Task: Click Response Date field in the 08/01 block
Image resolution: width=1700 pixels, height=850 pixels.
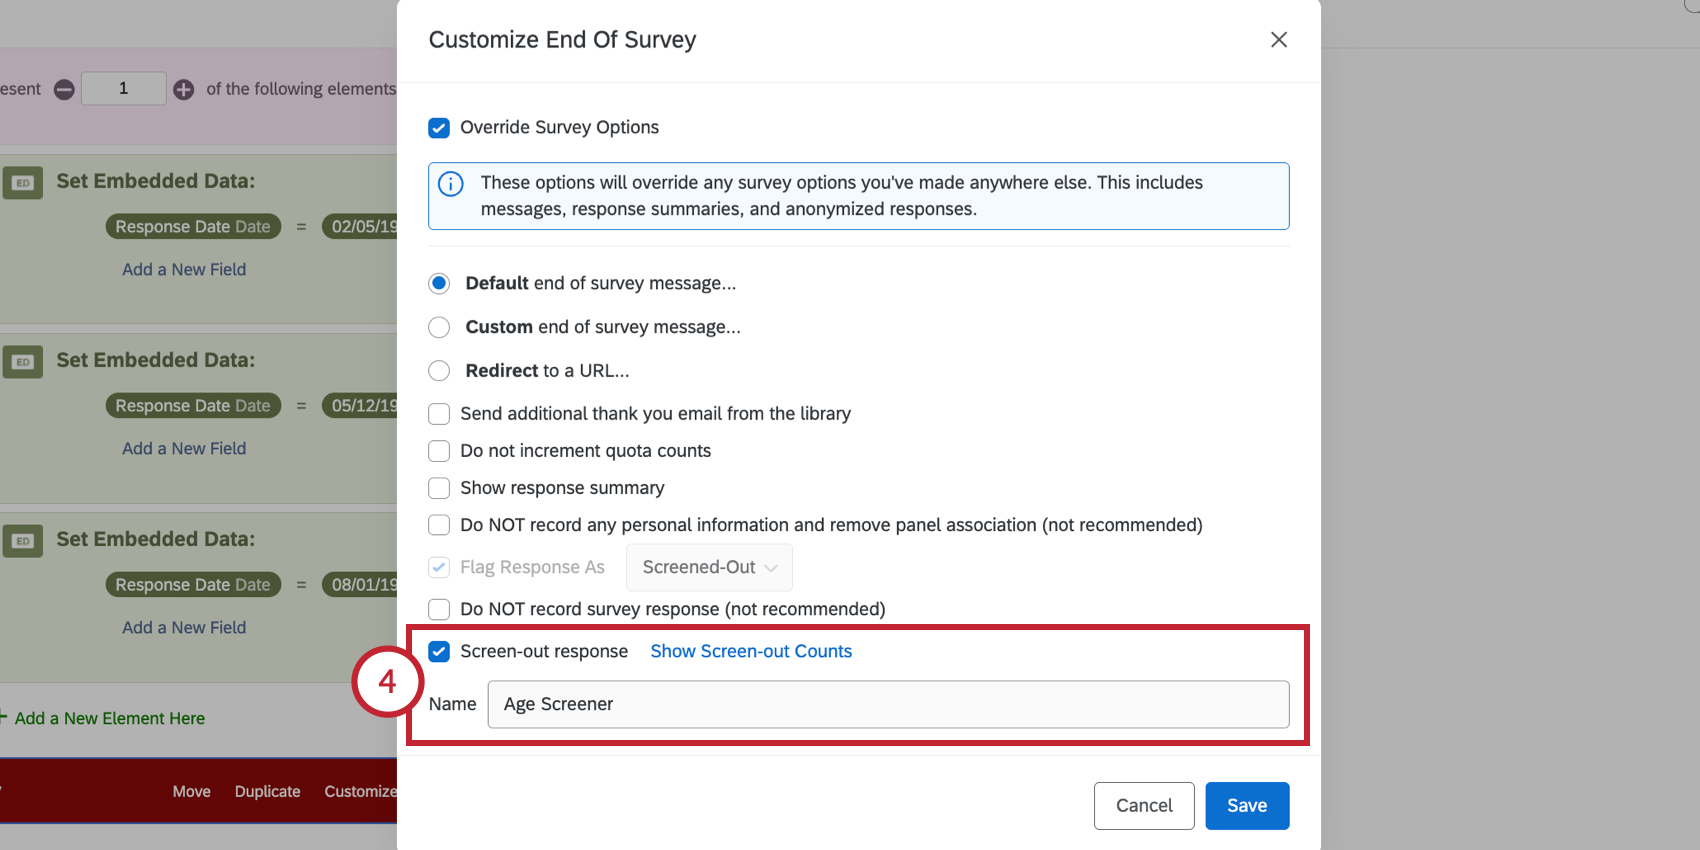Action: tap(193, 585)
